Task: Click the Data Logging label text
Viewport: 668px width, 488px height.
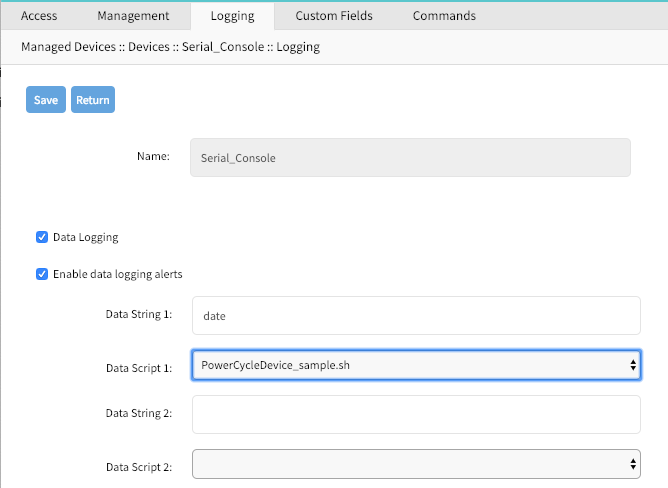Action: pyautogui.click(x=86, y=237)
